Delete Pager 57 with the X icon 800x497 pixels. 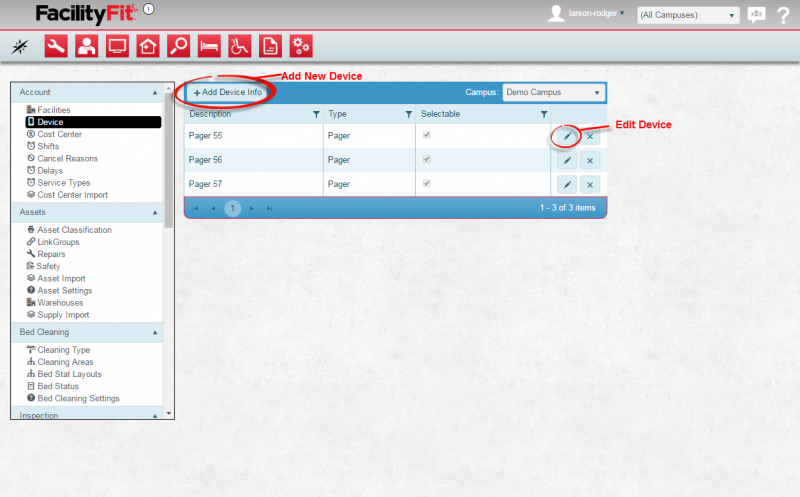coord(590,184)
